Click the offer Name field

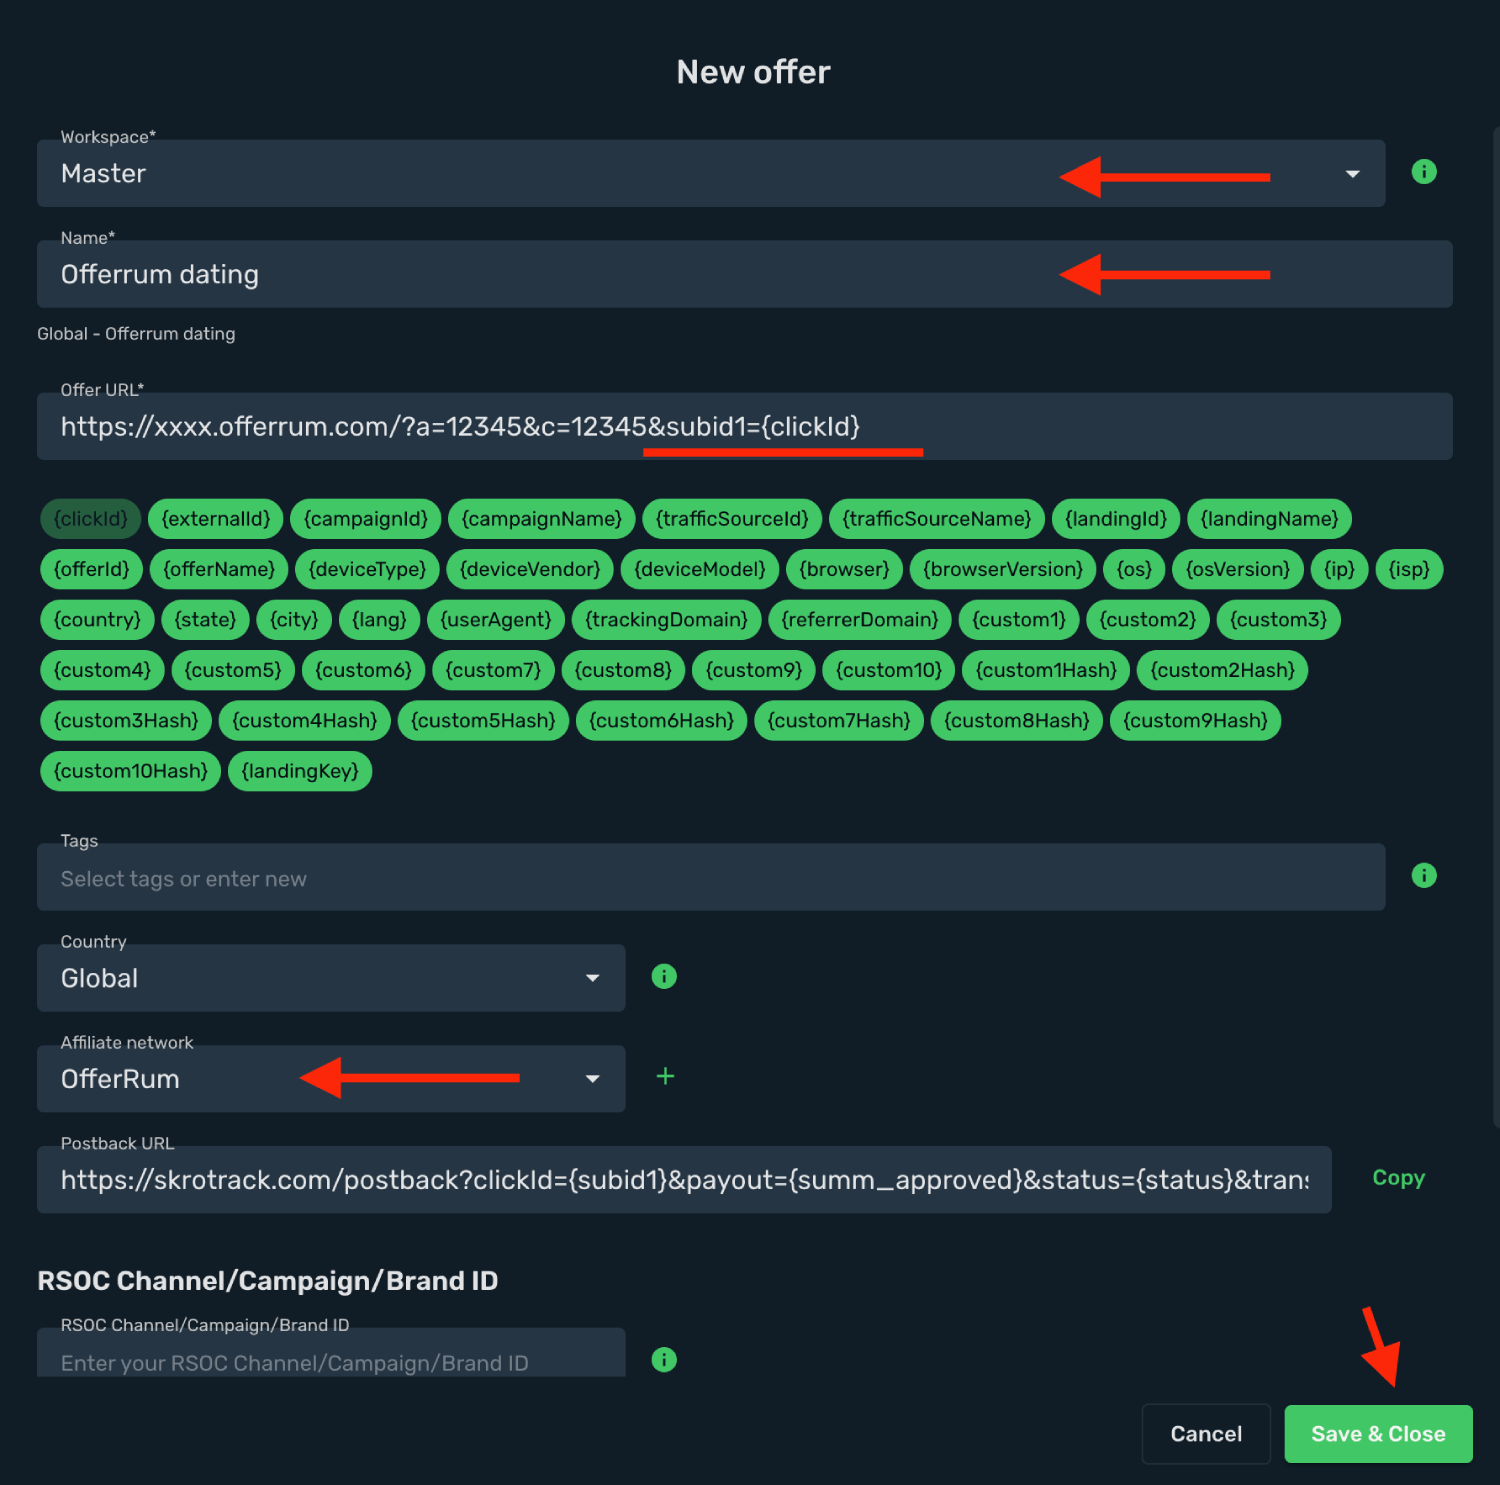point(745,274)
